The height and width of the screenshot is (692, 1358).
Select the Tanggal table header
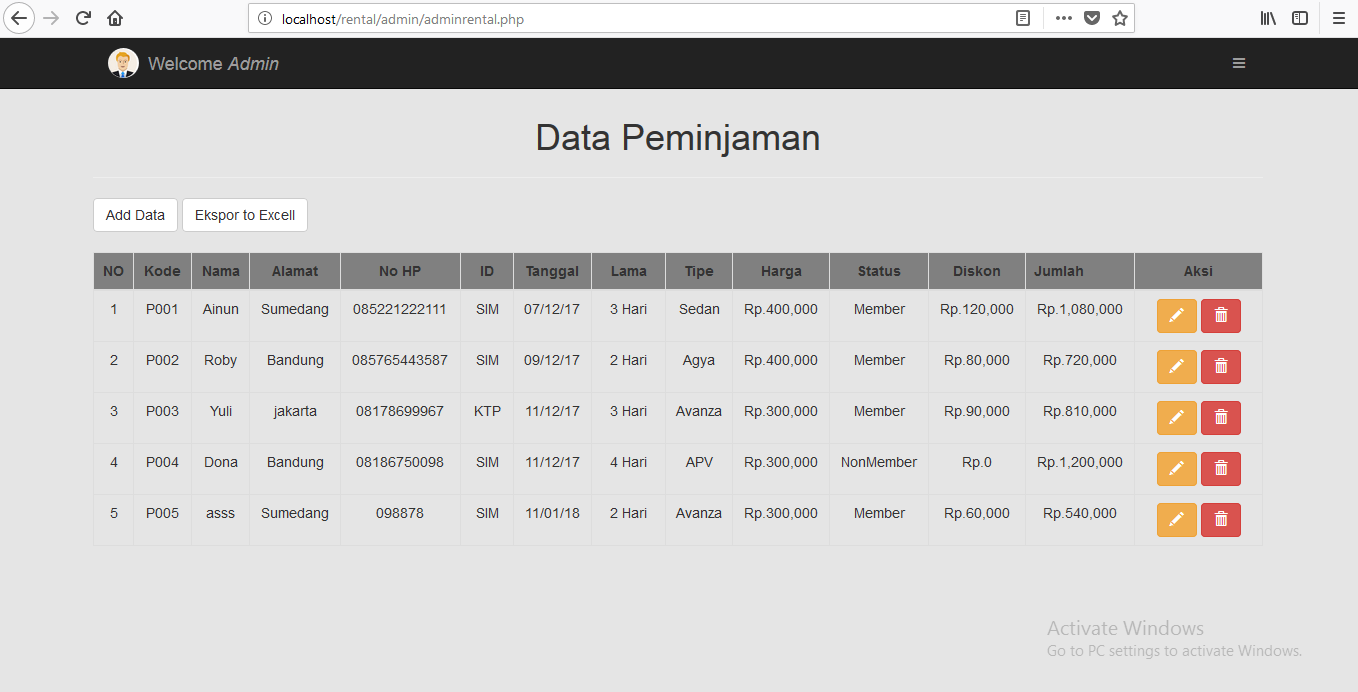coord(552,270)
